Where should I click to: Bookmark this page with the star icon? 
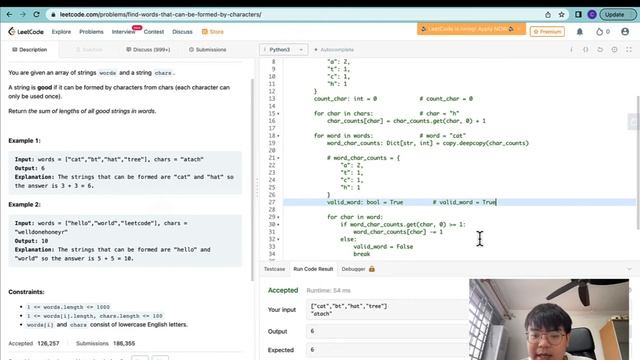(562, 15)
